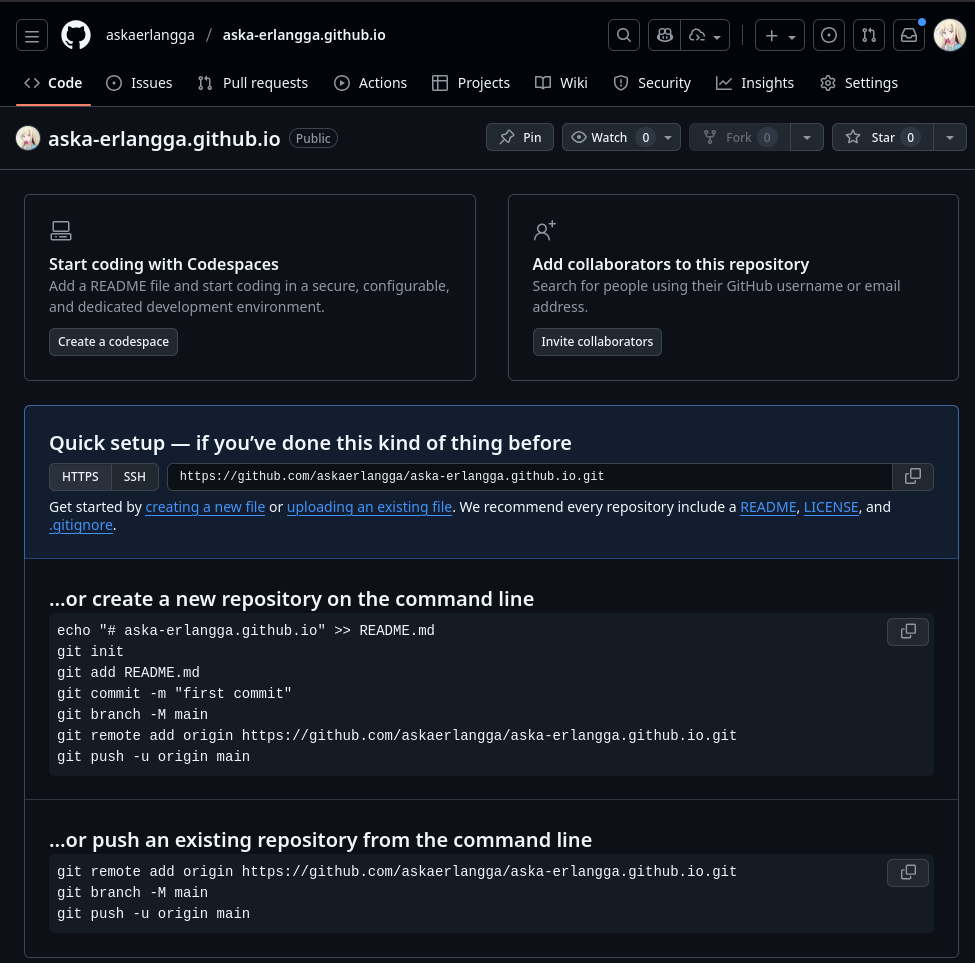Select the clone URL text field
975x963 pixels.
click(x=530, y=476)
